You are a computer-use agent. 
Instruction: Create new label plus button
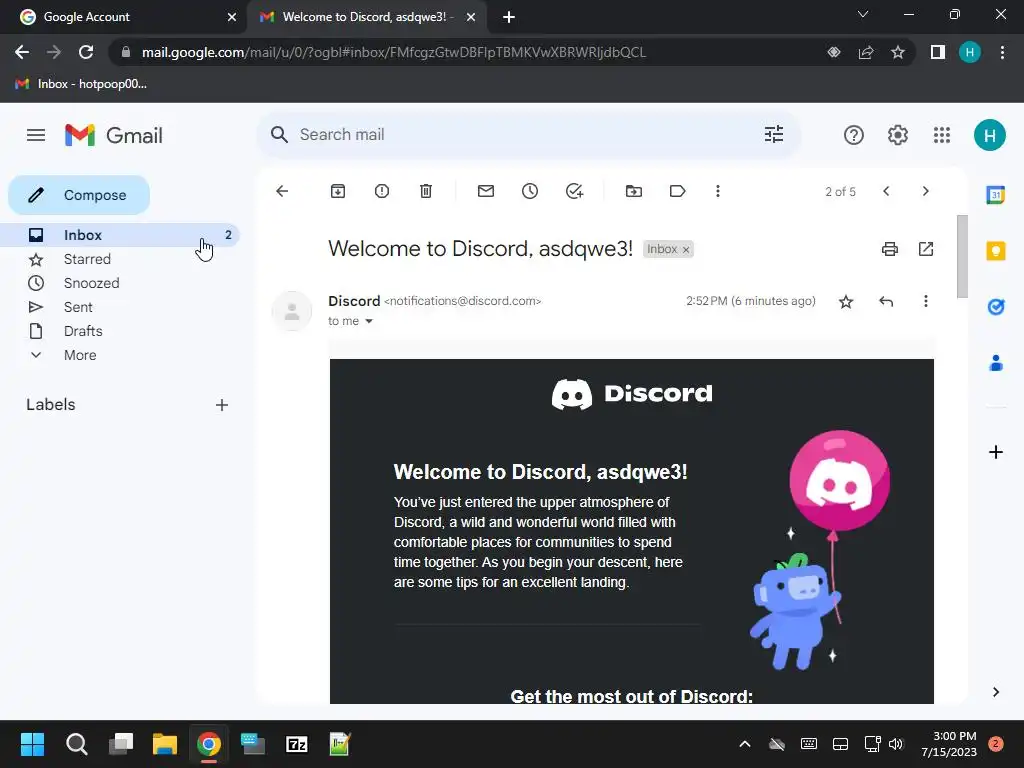tap(222, 405)
